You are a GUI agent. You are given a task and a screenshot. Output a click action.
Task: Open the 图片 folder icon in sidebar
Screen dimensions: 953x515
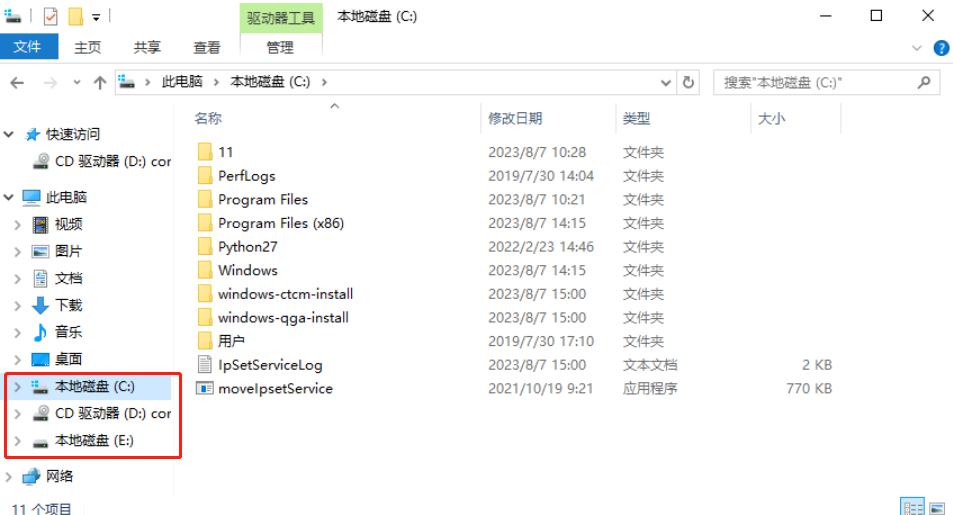[40, 252]
